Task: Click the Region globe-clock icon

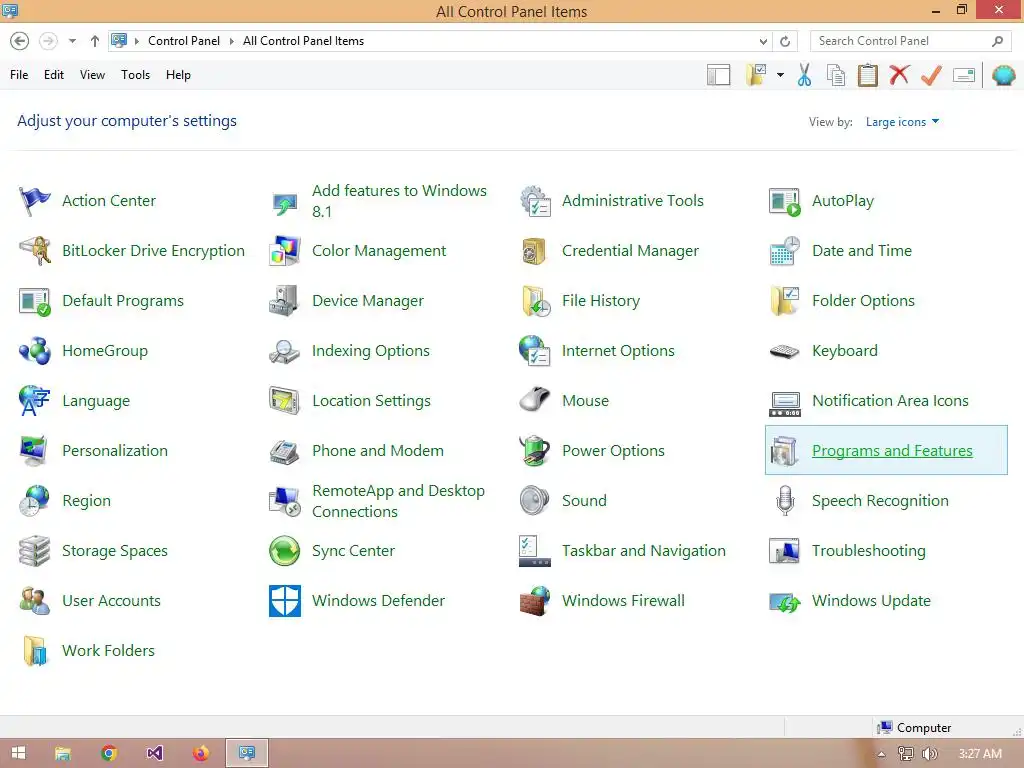Action: [35, 501]
